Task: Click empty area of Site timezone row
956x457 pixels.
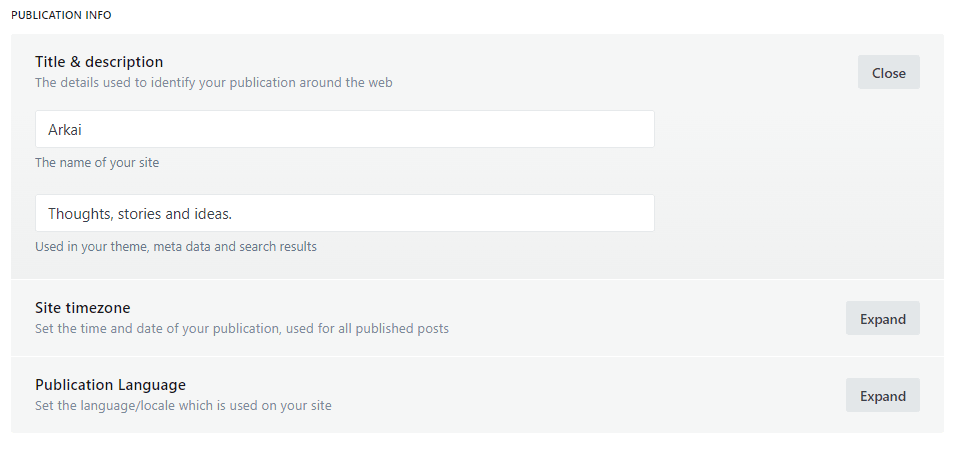Action: (x=650, y=318)
